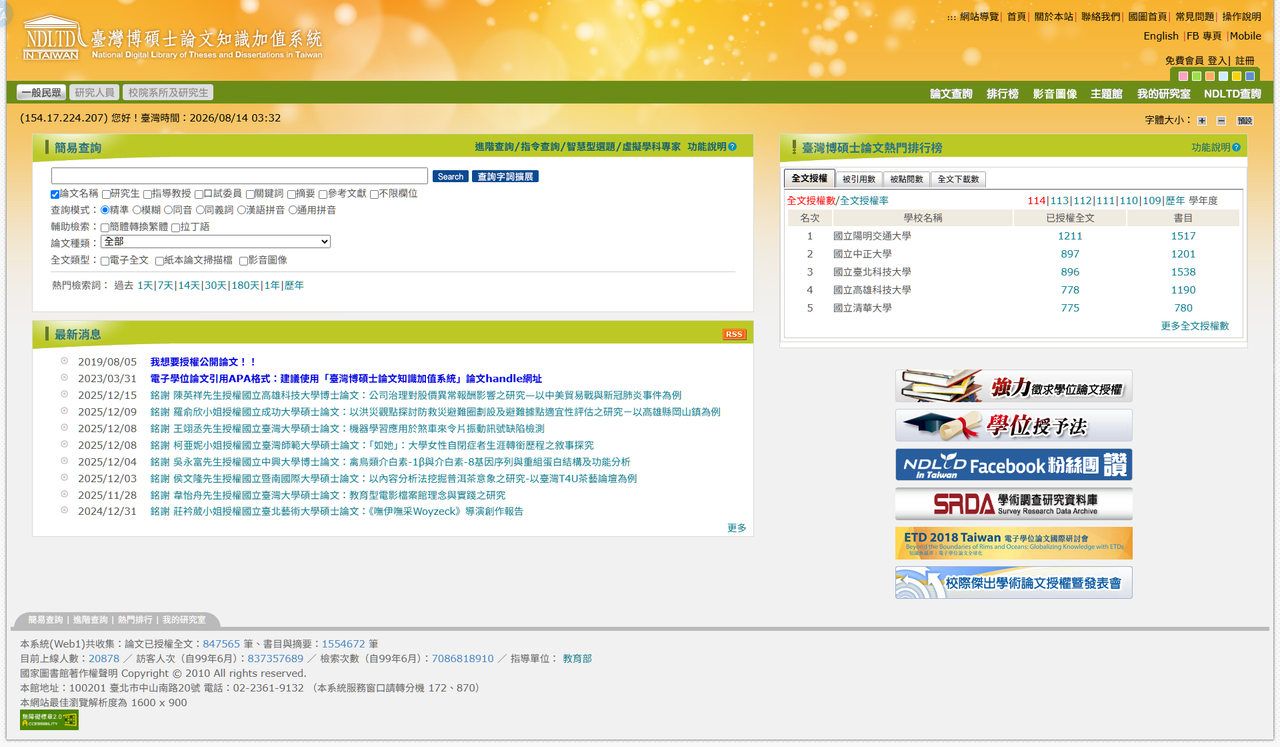
Task: Check the 參考文獻 checkbox
Action: coord(323,194)
